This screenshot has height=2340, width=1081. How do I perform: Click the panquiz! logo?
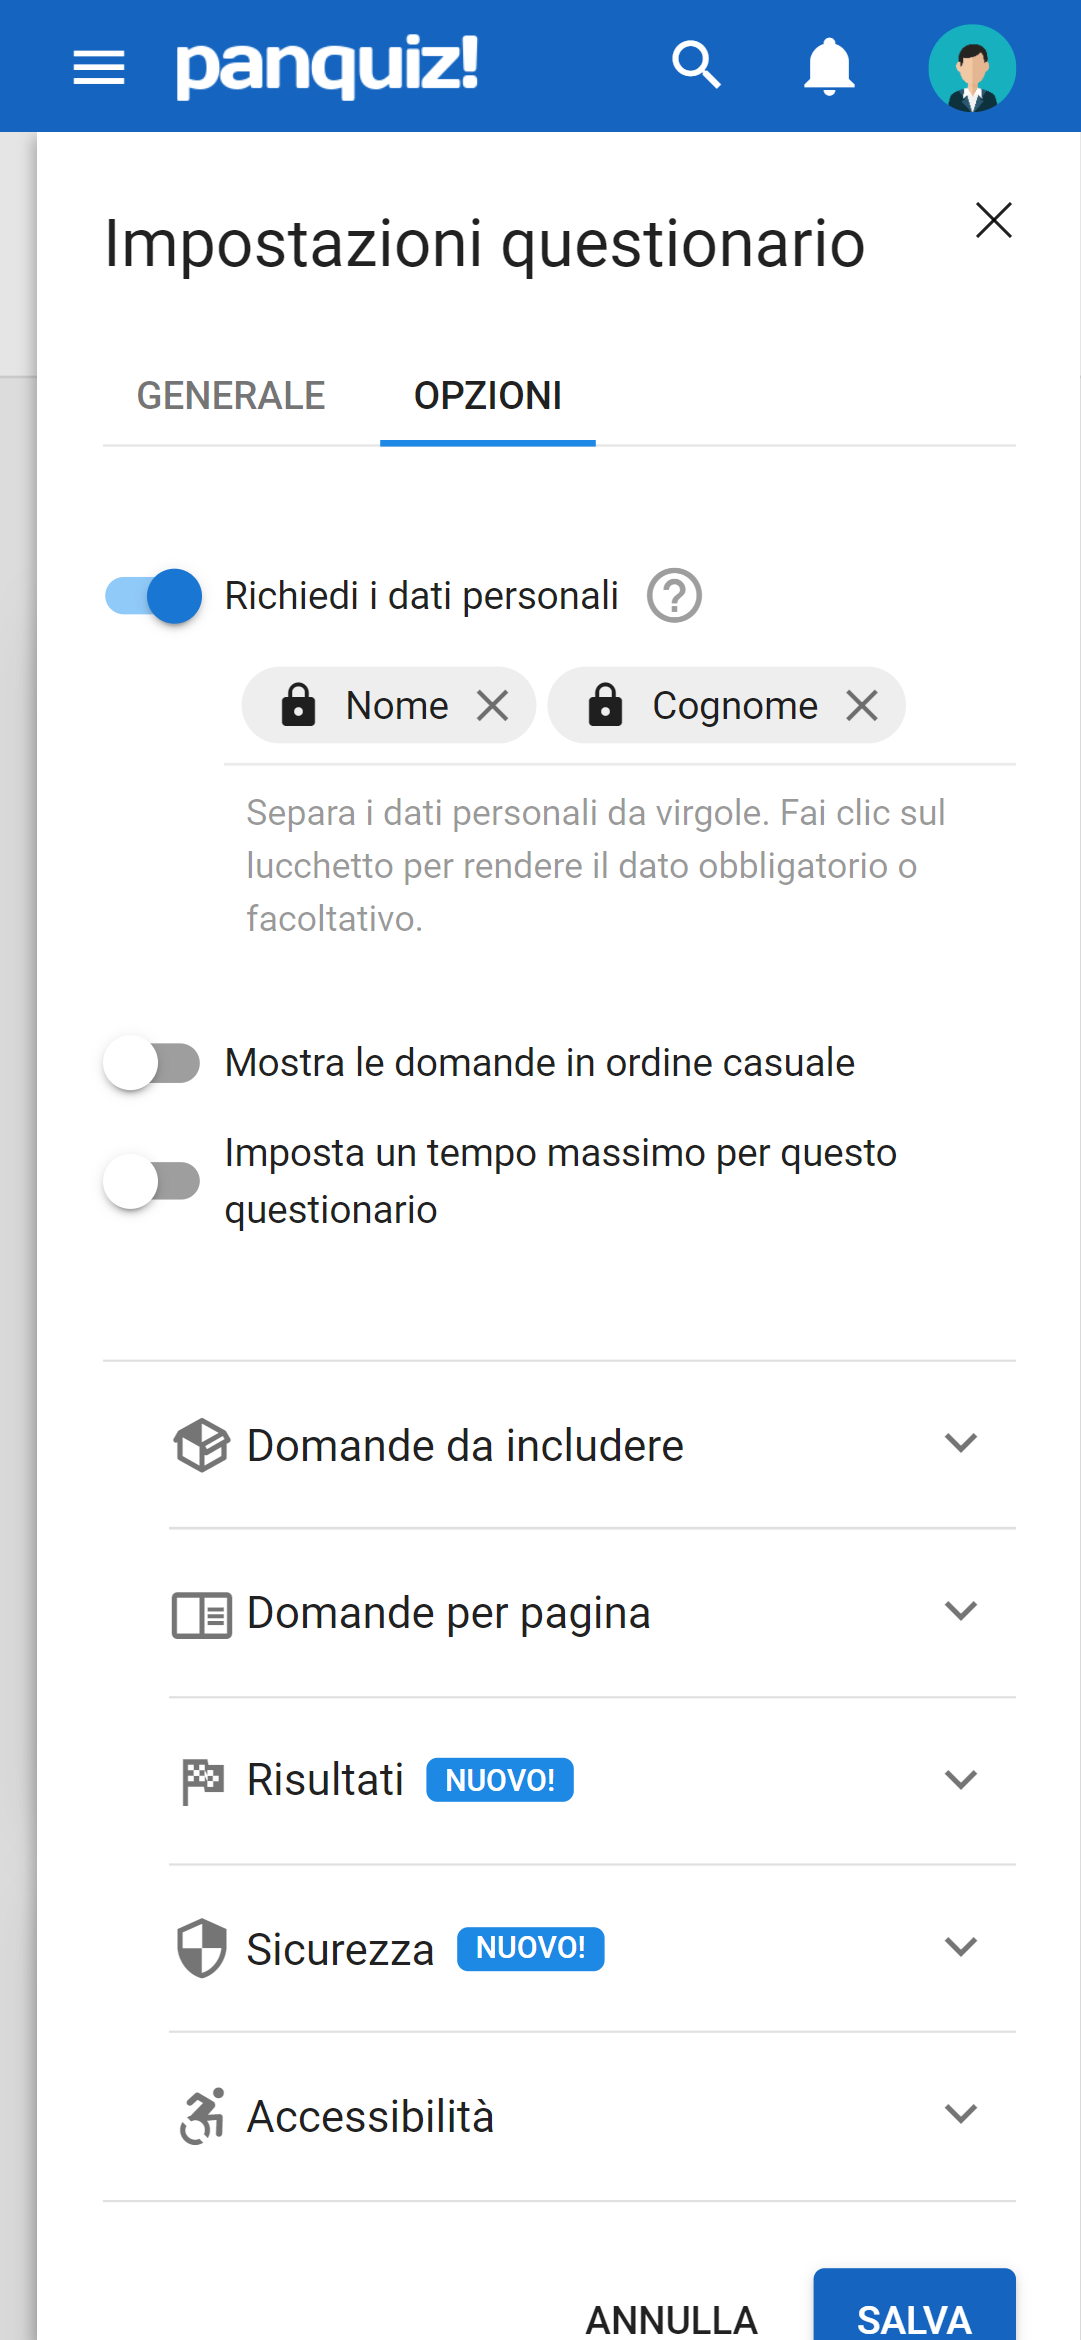[327, 67]
